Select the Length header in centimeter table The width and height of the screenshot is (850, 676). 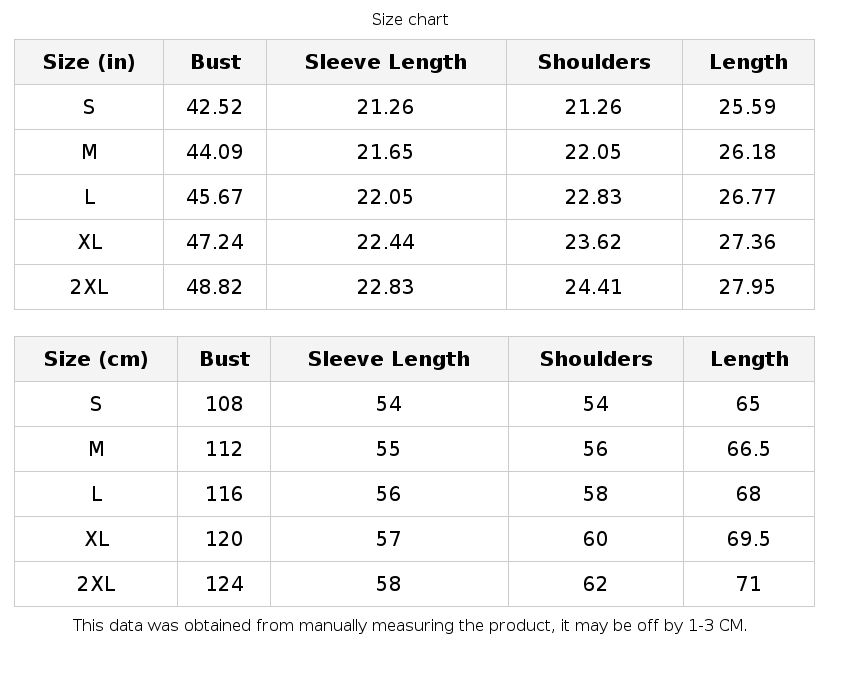749,359
